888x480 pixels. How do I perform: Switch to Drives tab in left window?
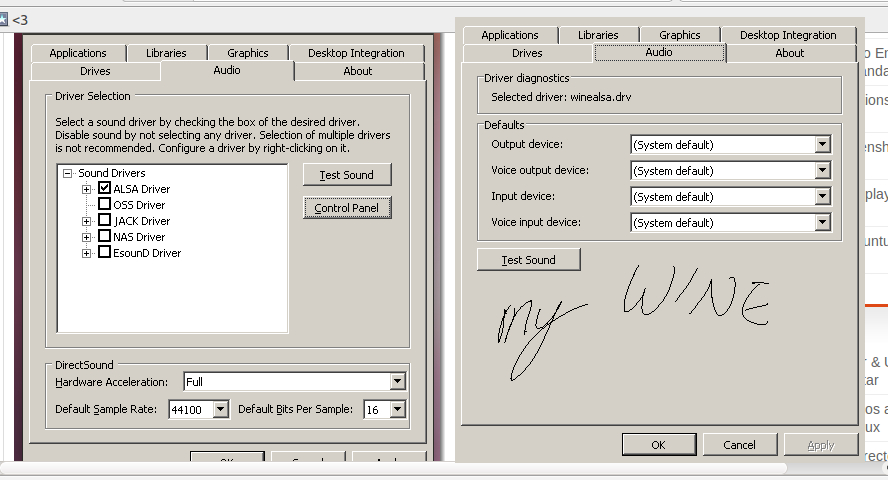pos(95,71)
